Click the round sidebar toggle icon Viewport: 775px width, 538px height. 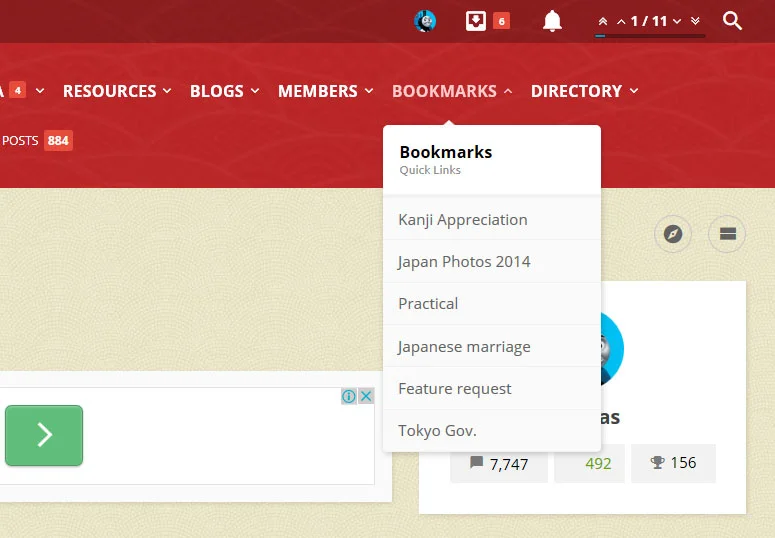[x=728, y=233]
